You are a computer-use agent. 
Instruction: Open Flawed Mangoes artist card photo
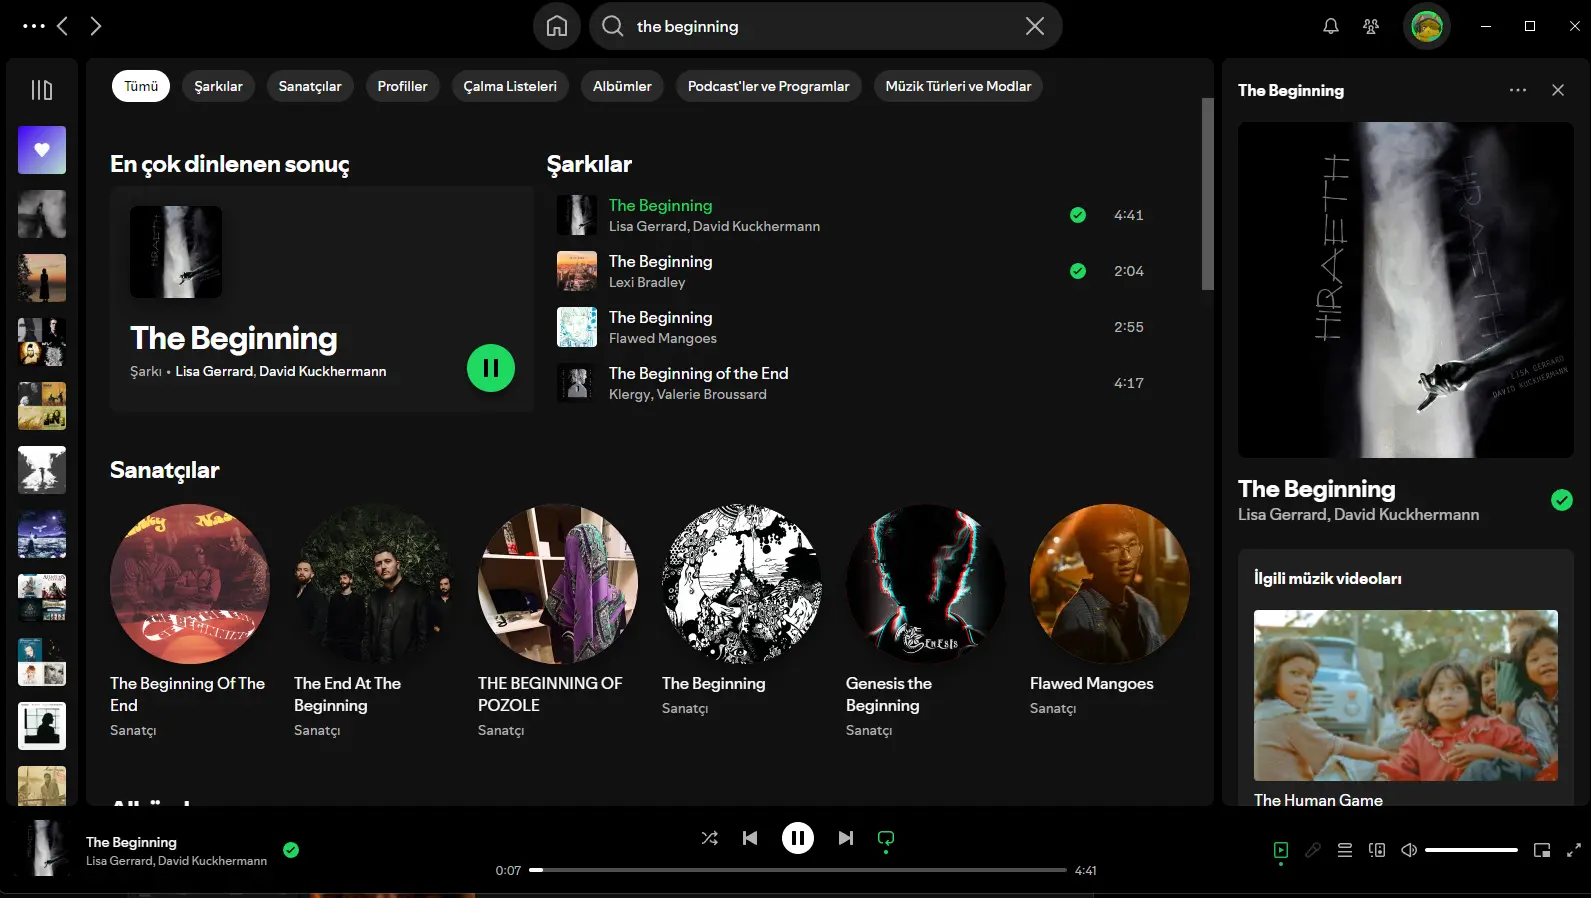tap(1110, 584)
